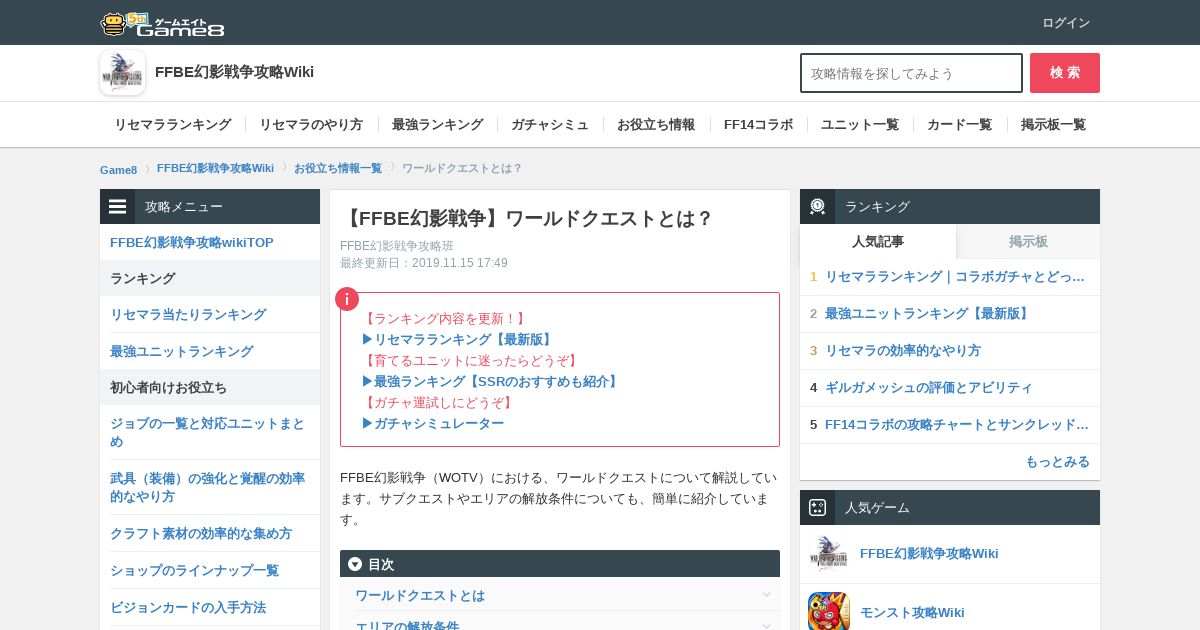Click the 攻略情報を探してみよう search field
The width and height of the screenshot is (1200, 630).
tap(911, 73)
